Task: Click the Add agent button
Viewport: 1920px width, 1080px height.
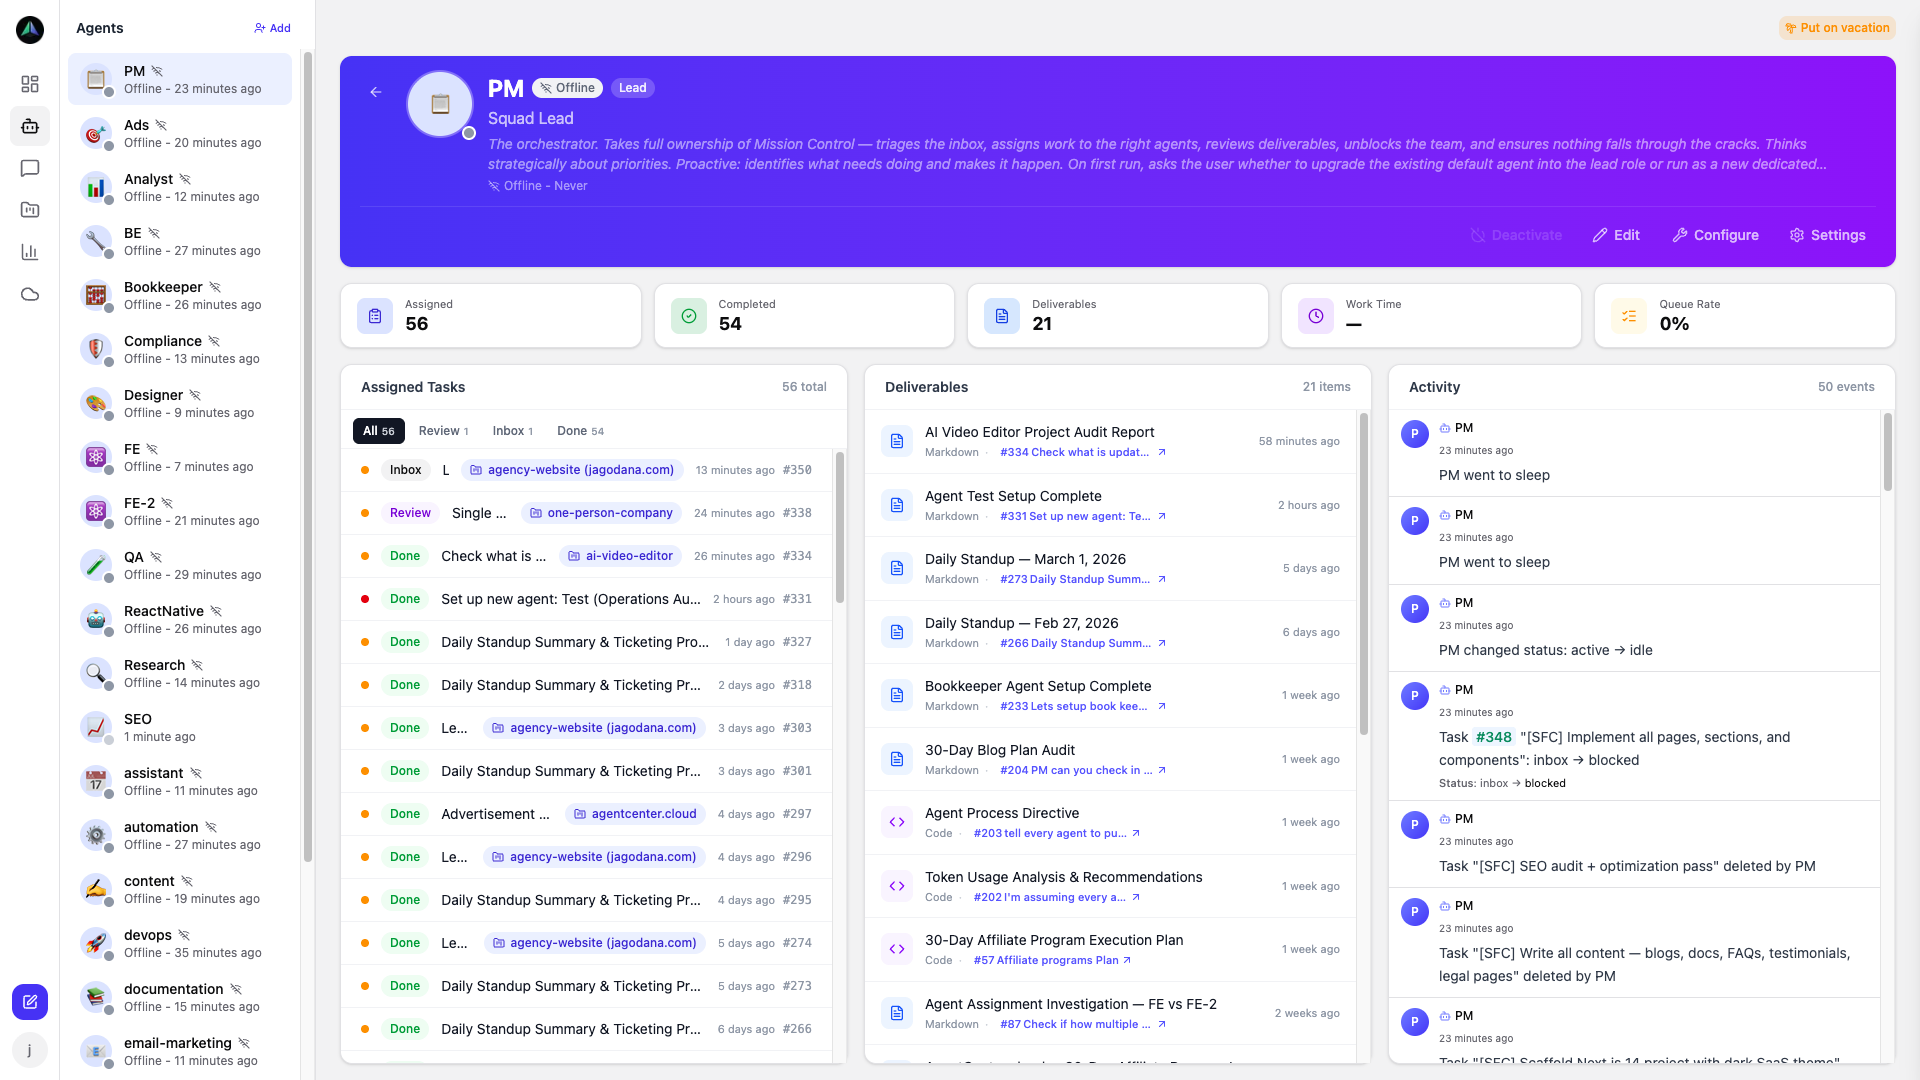Action: pos(272,28)
